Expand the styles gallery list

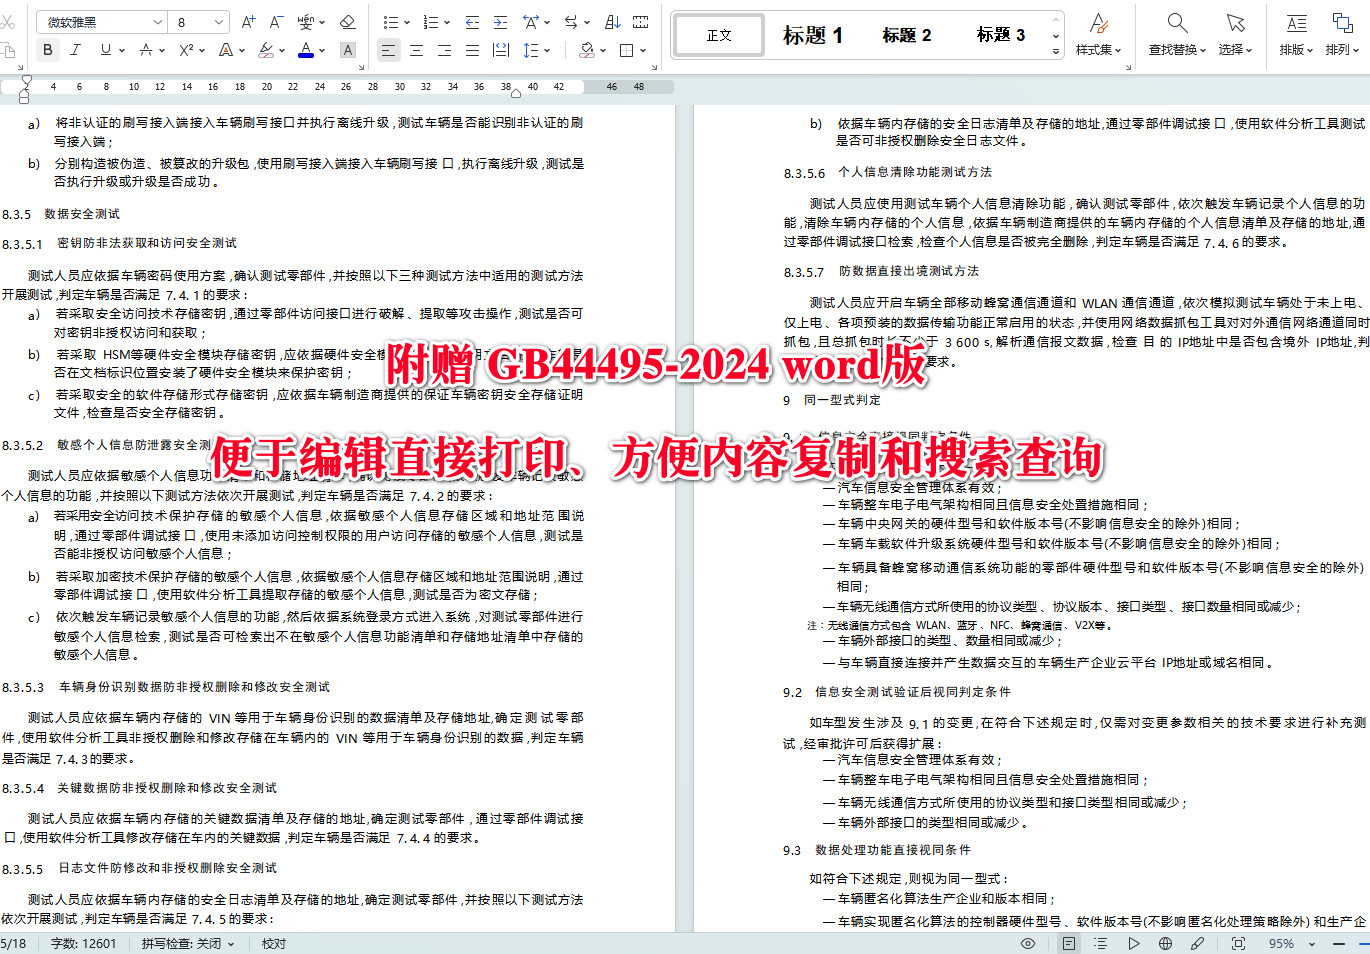click(1056, 51)
